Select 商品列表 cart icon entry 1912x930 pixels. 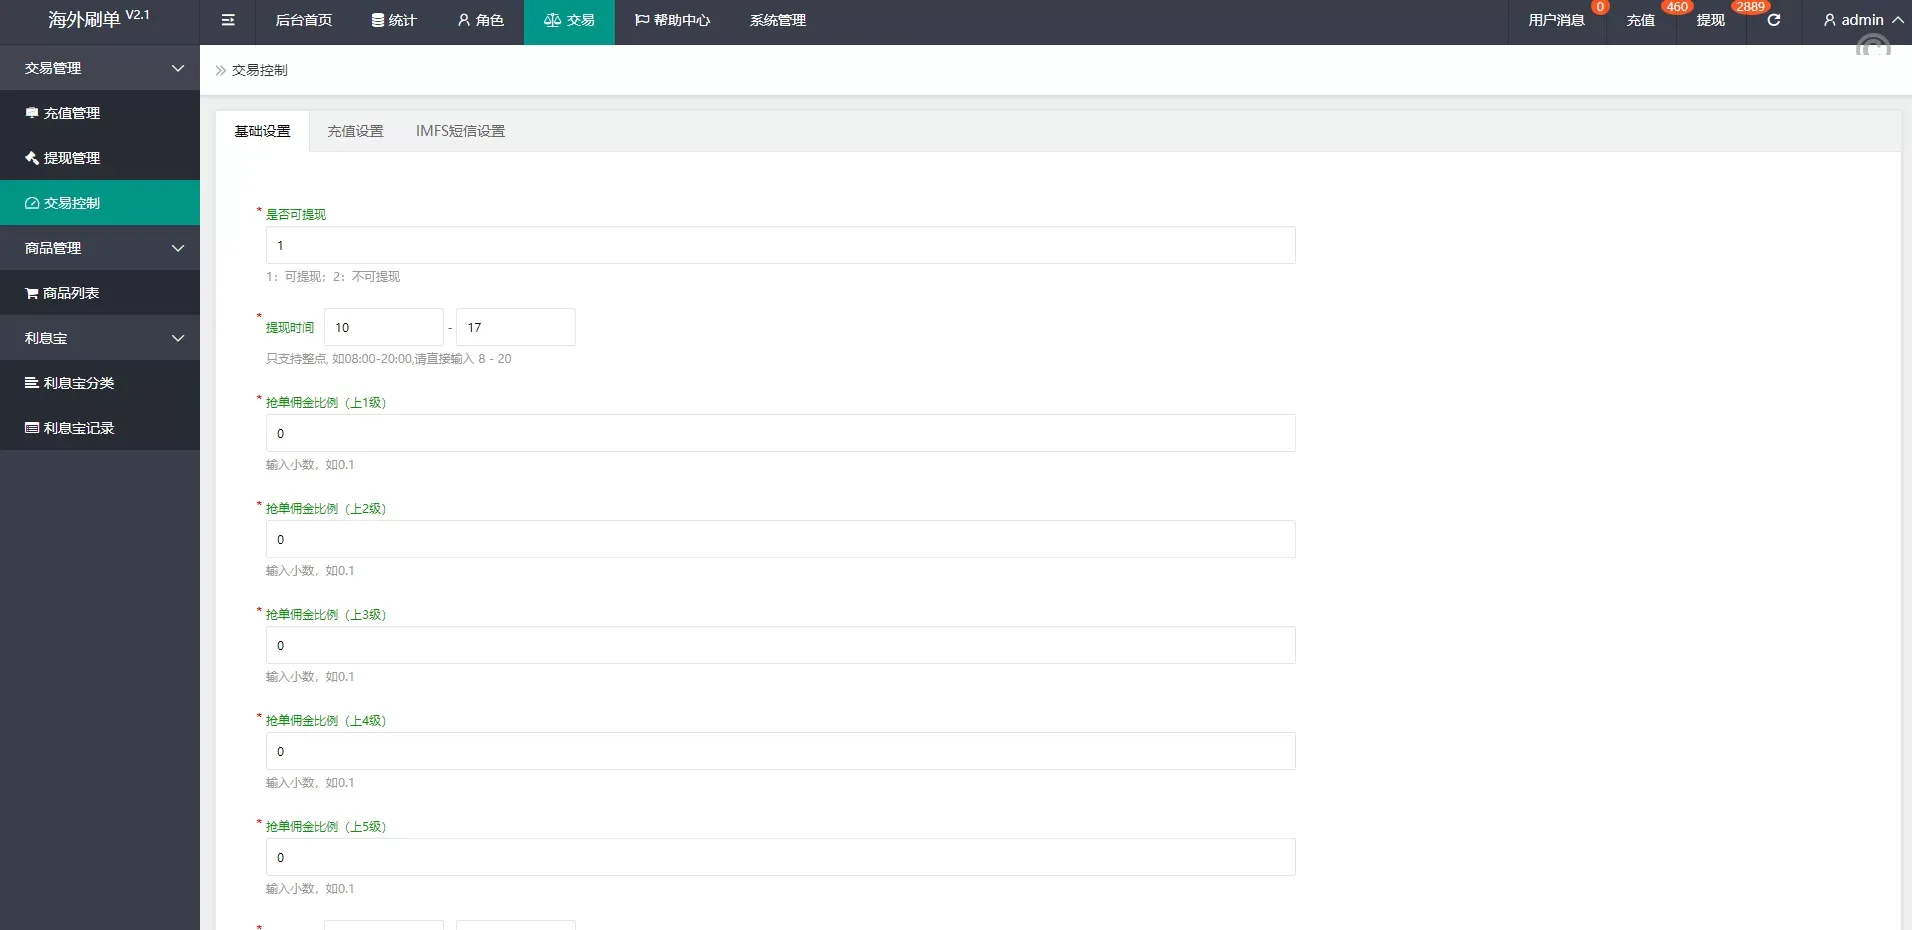(70, 293)
